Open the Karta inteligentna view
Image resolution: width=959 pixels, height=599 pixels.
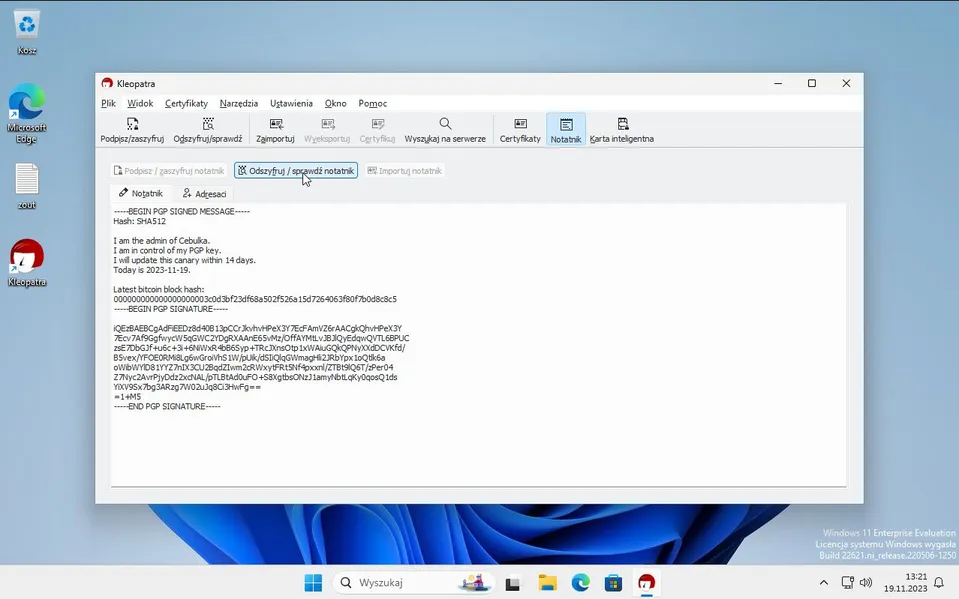click(622, 130)
